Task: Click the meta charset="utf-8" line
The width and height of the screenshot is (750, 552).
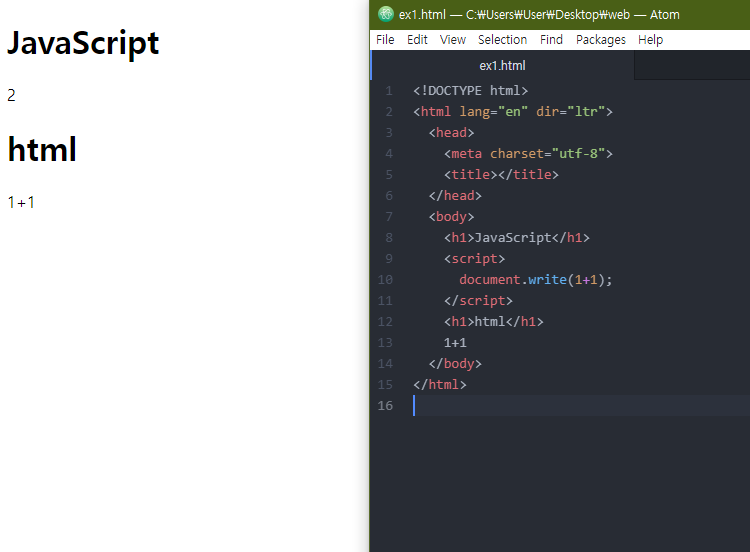Action: pyautogui.click(x=528, y=154)
